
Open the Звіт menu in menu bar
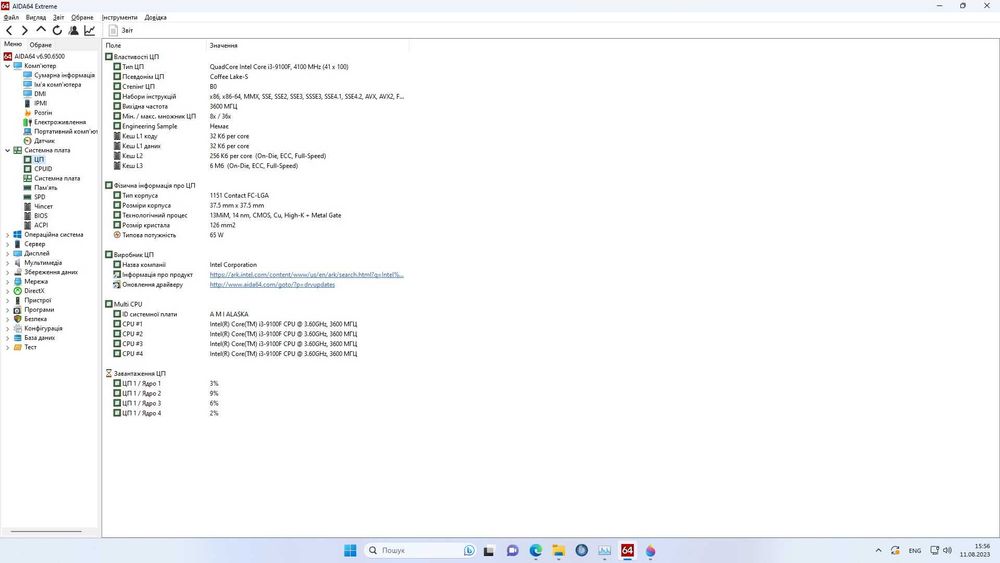pyautogui.click(x=59, y=17)
